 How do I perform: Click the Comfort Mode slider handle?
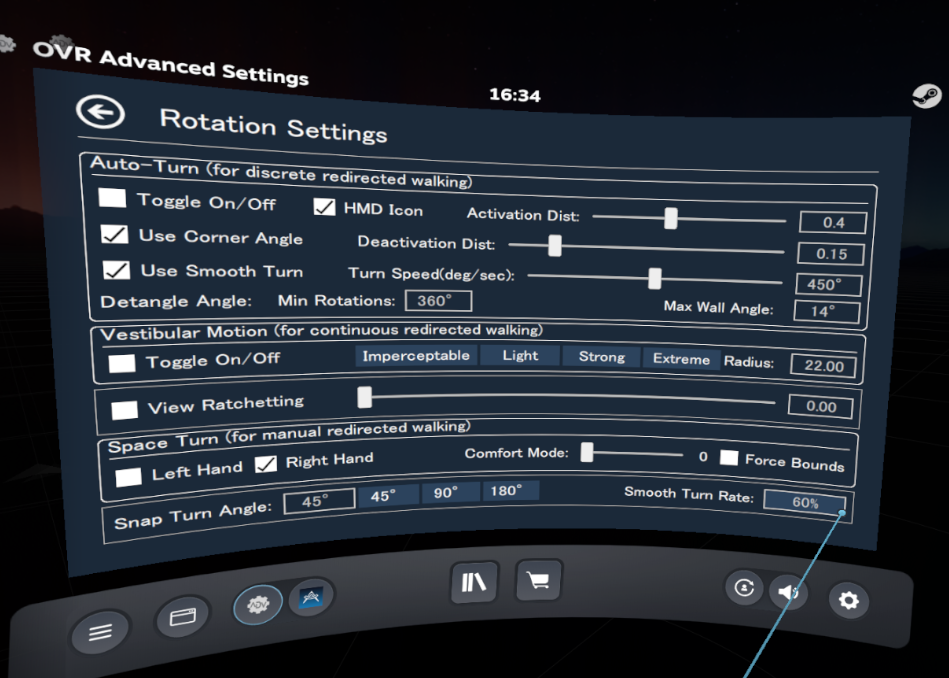coord(586,452)
